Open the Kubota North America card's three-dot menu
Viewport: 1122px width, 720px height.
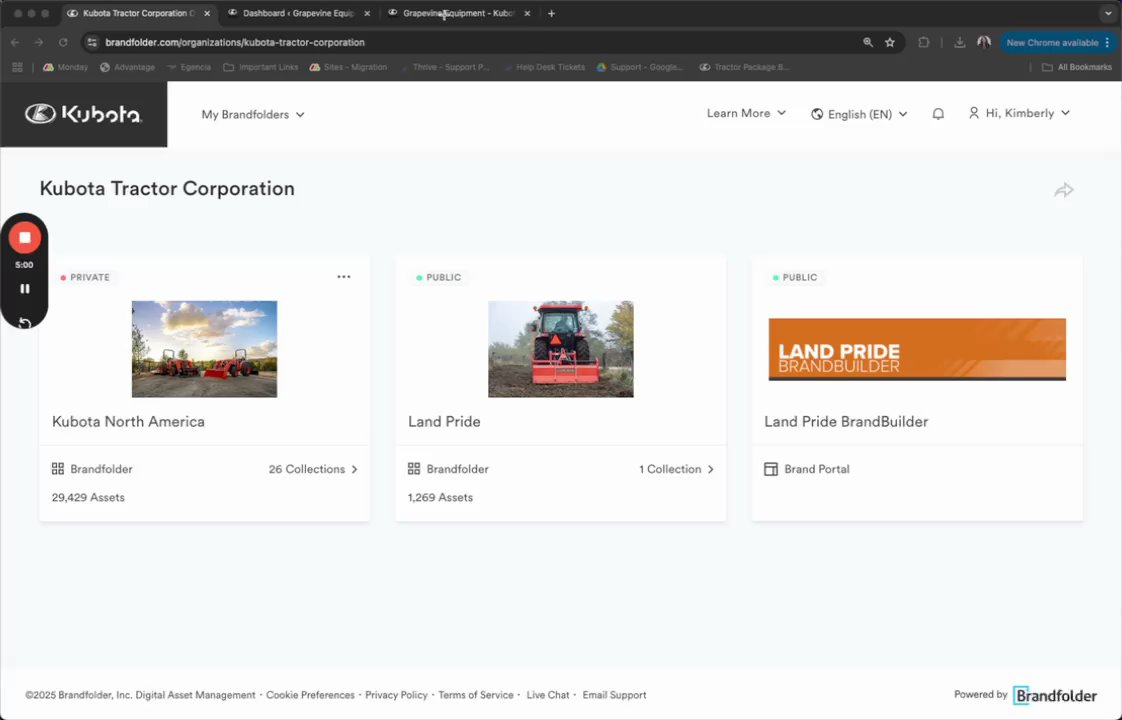pos(343,277)
